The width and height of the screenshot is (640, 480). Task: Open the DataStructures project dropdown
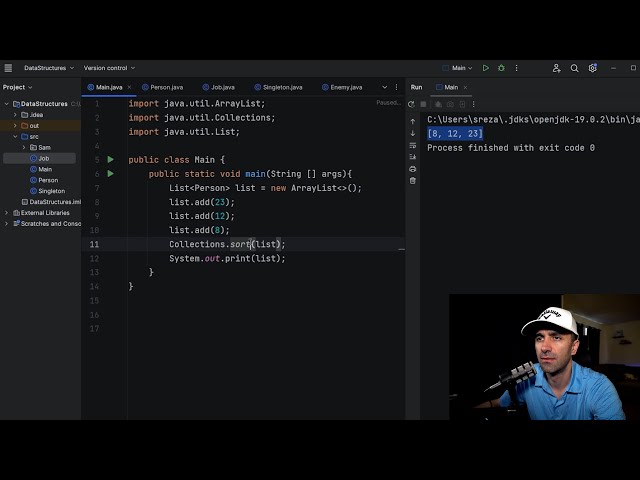[49, 68]
